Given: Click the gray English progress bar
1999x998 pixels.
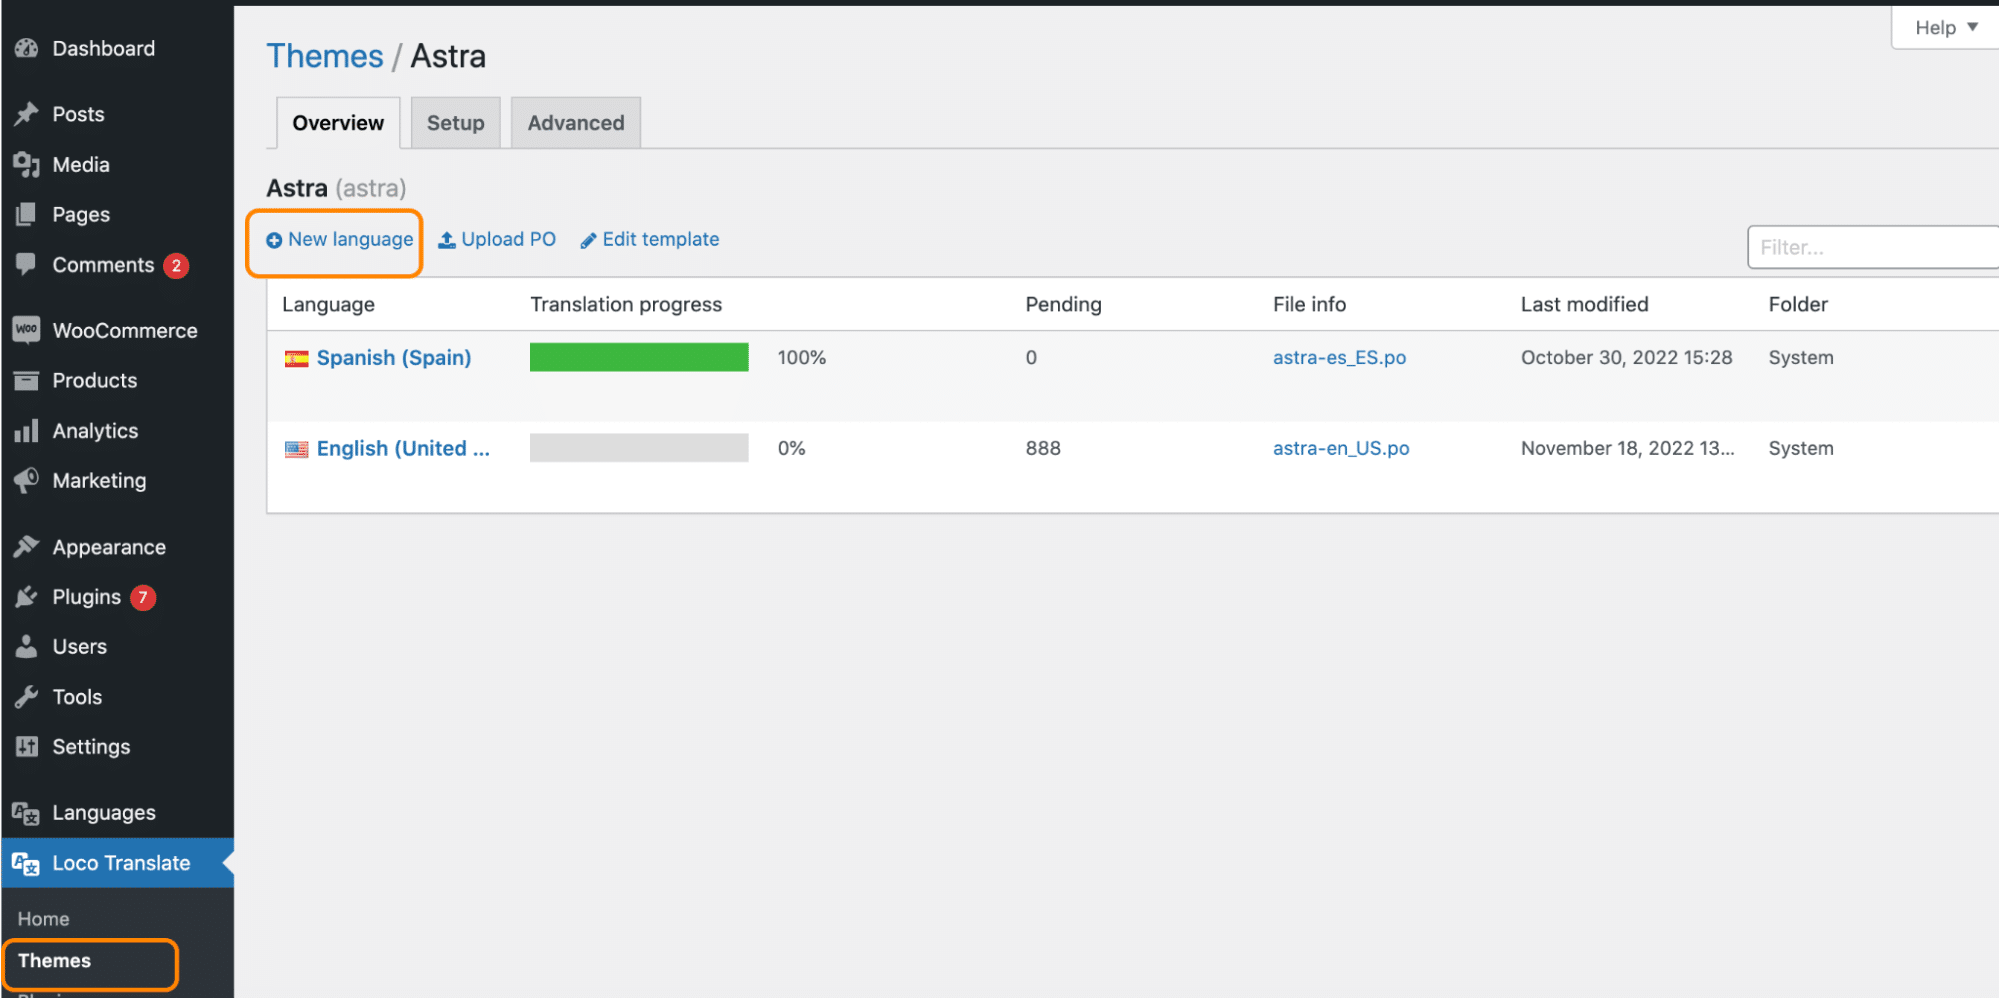Looking at the screenshot, I should click(639, 448).
